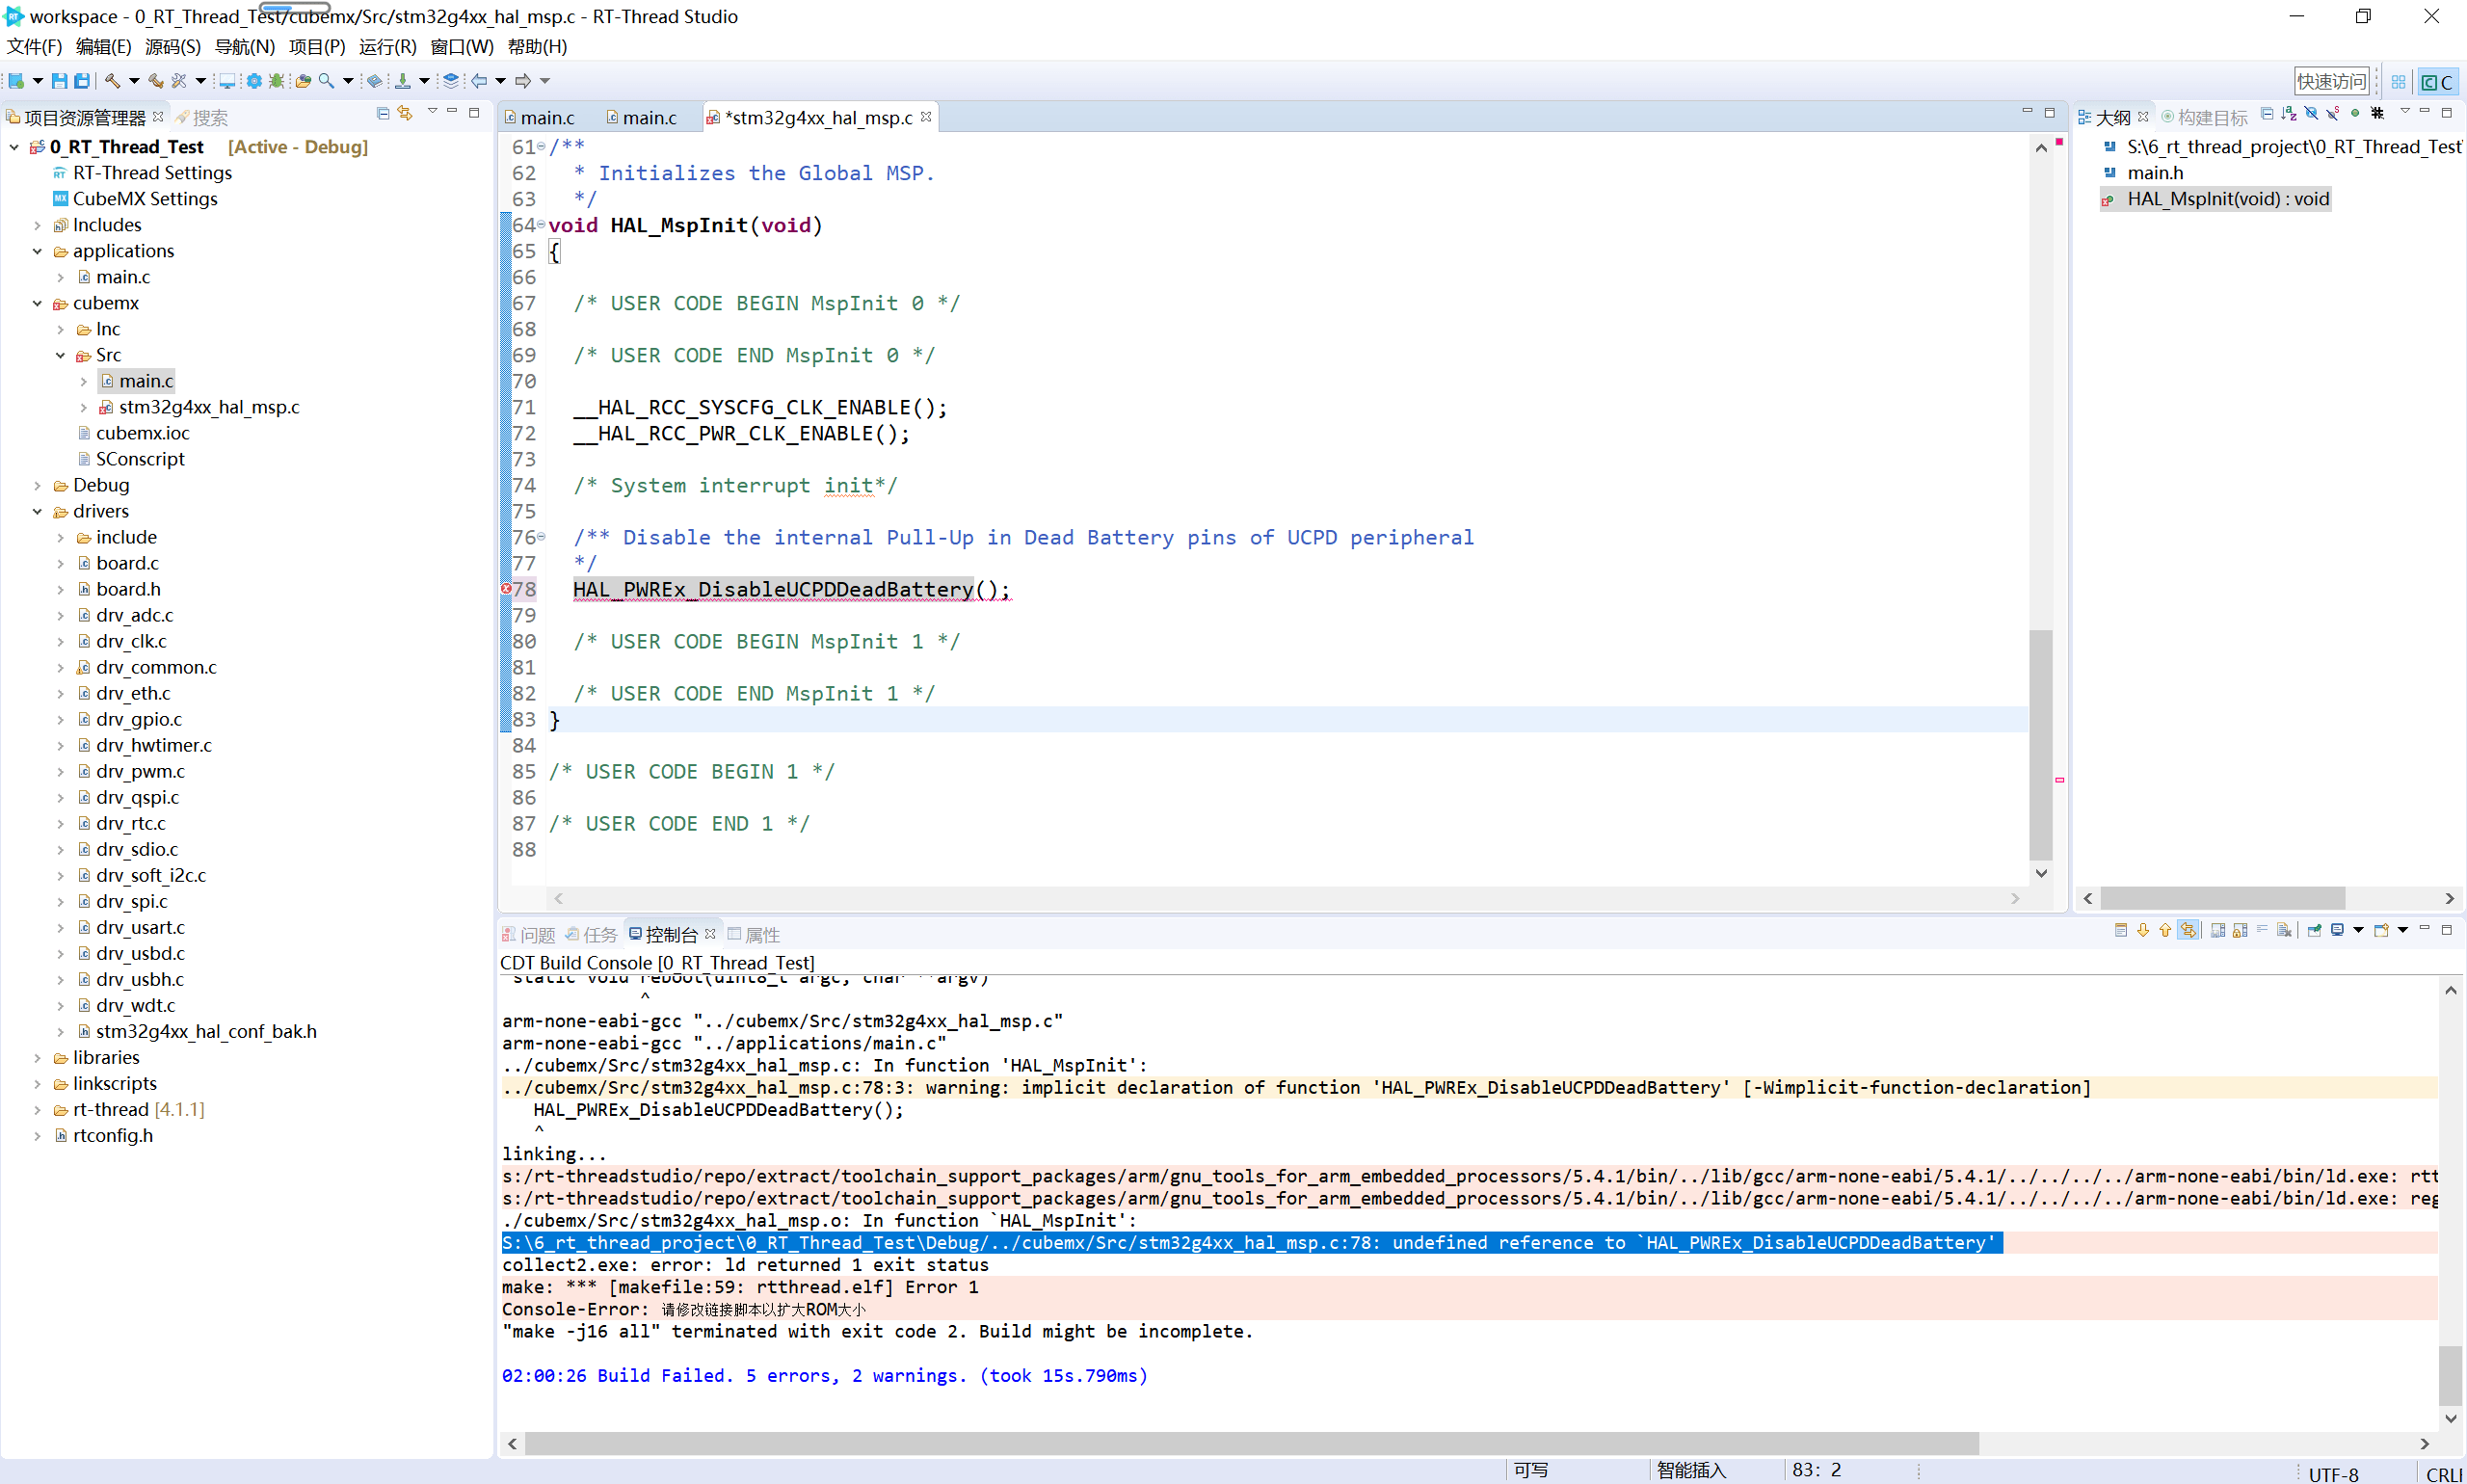2467x1484 pixels.
Task: Click the download program icon in toolbar
Action: (x=402, y=81)
